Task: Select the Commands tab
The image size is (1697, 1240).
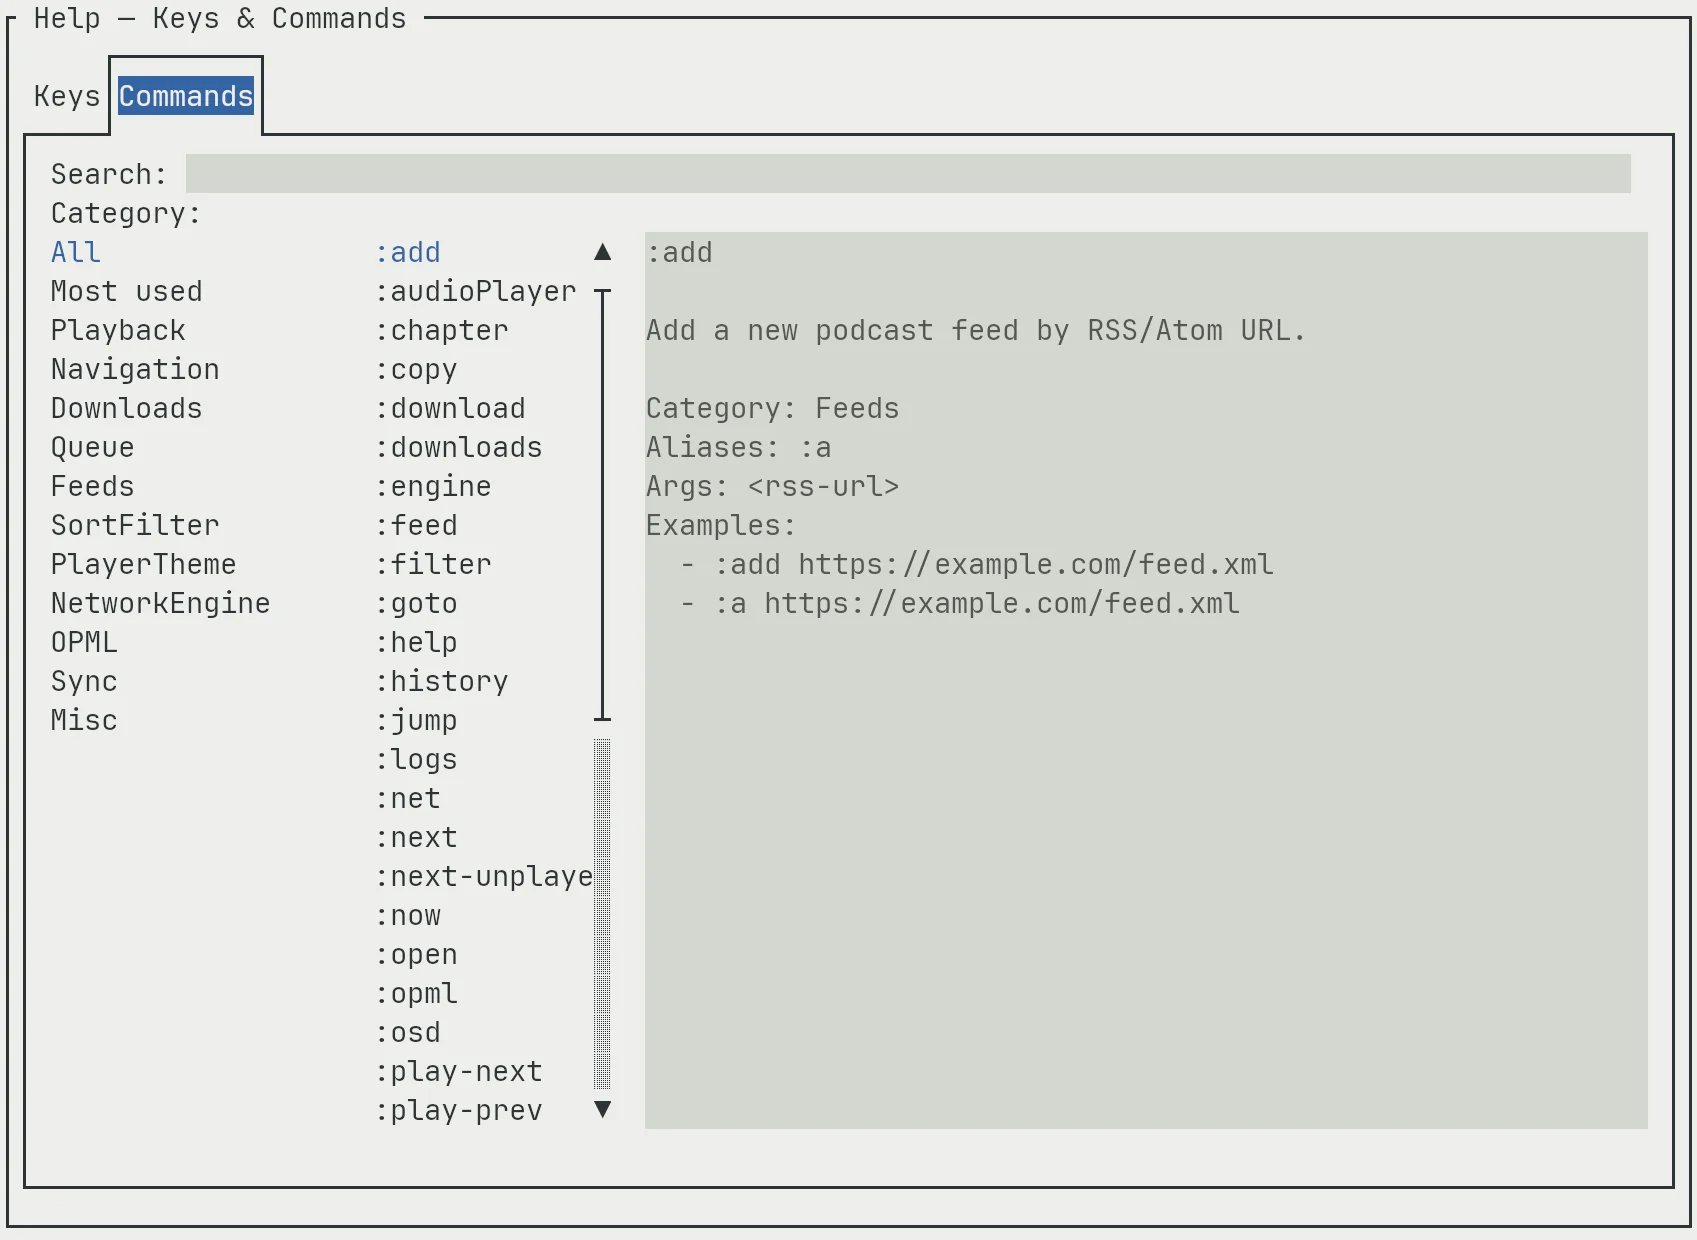Action: [x=186, y=96]
